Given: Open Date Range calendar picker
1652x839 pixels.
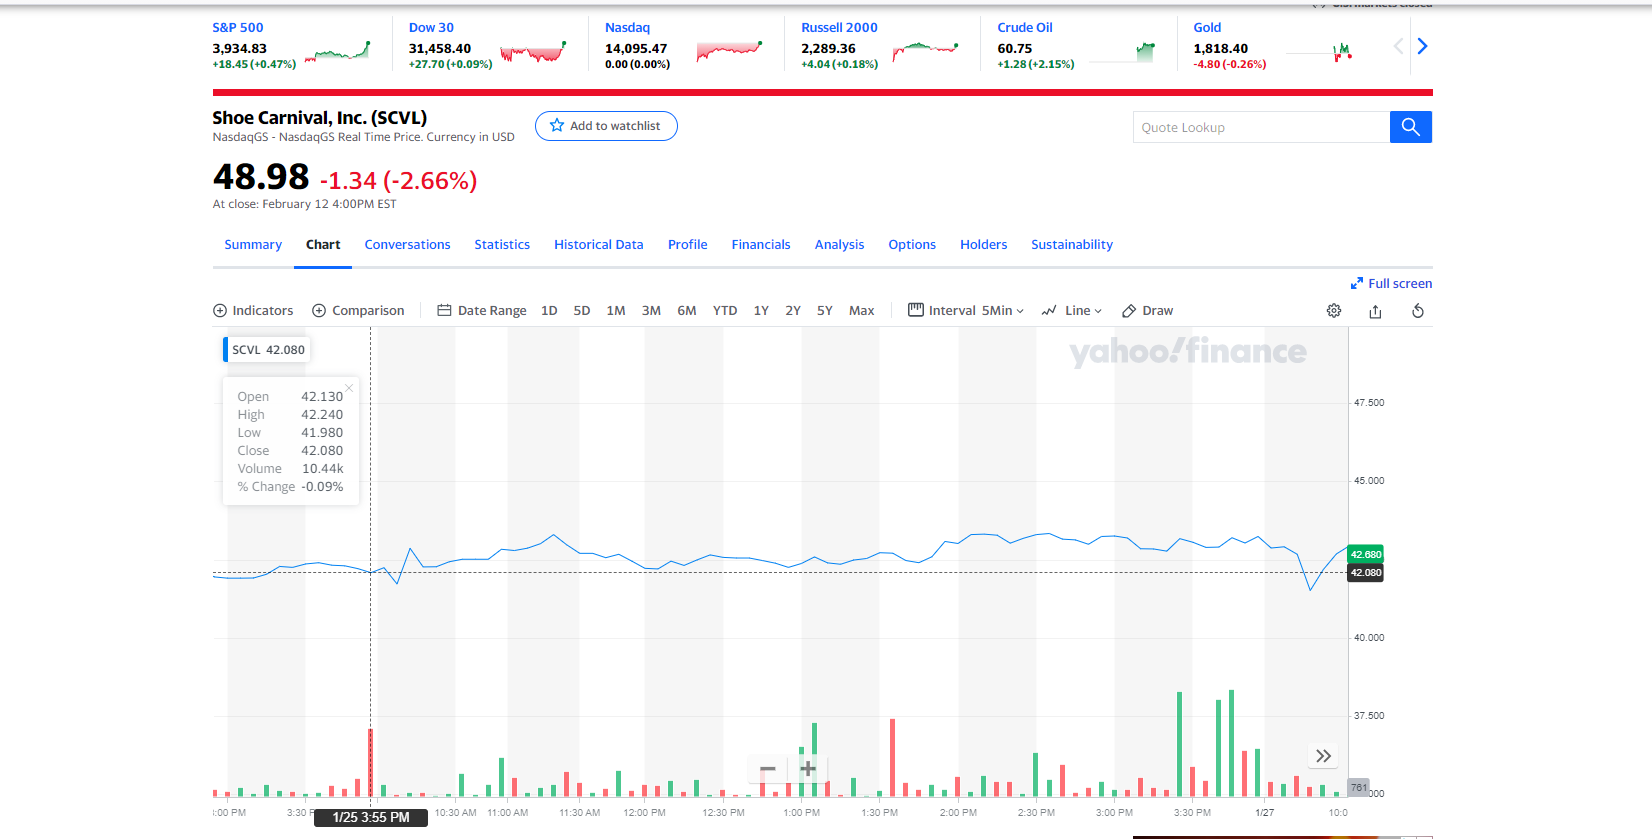Looking at the screenshot, I should 482,311.
